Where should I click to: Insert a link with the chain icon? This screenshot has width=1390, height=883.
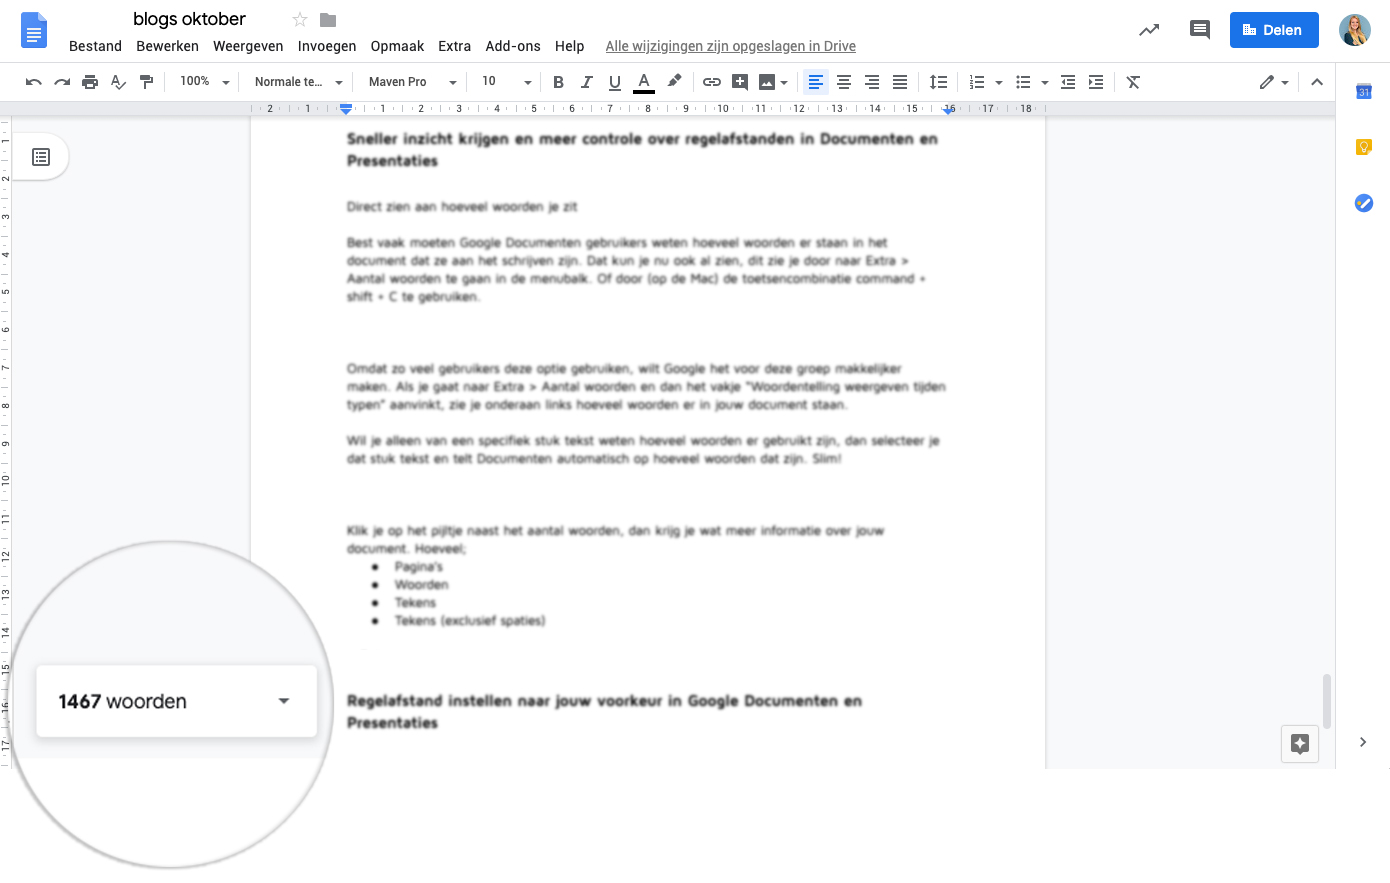[712, 82]
